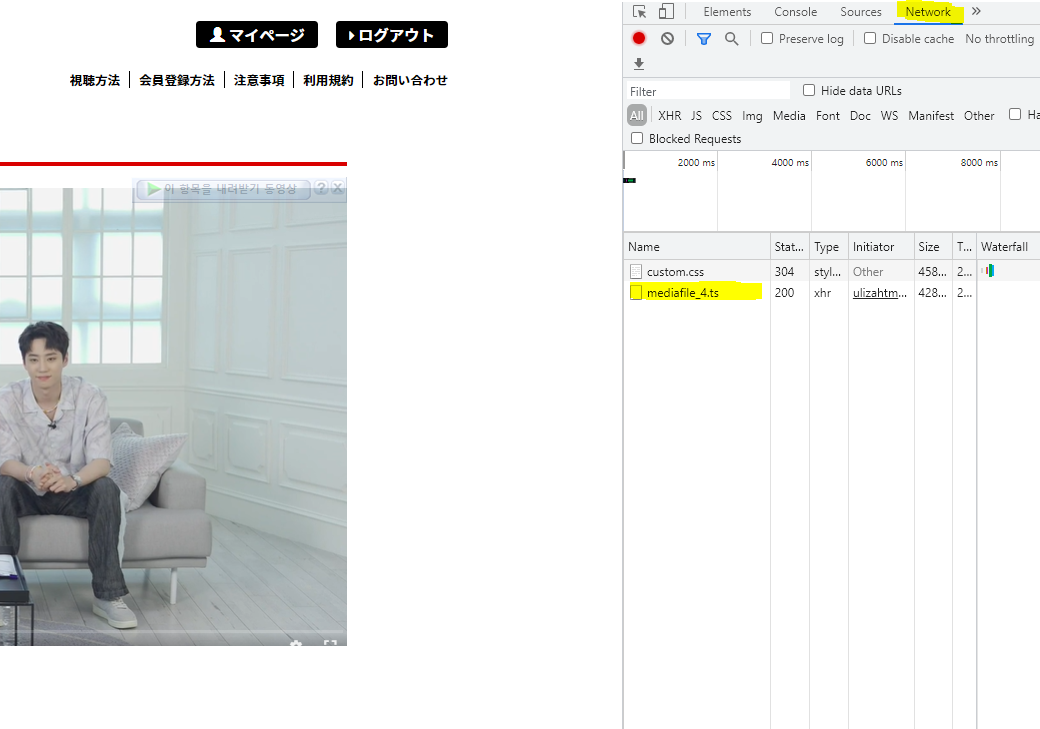Viewport: 1040px width, 729px height.
Task: Check Hide data URLs
Action: (809, 90)
